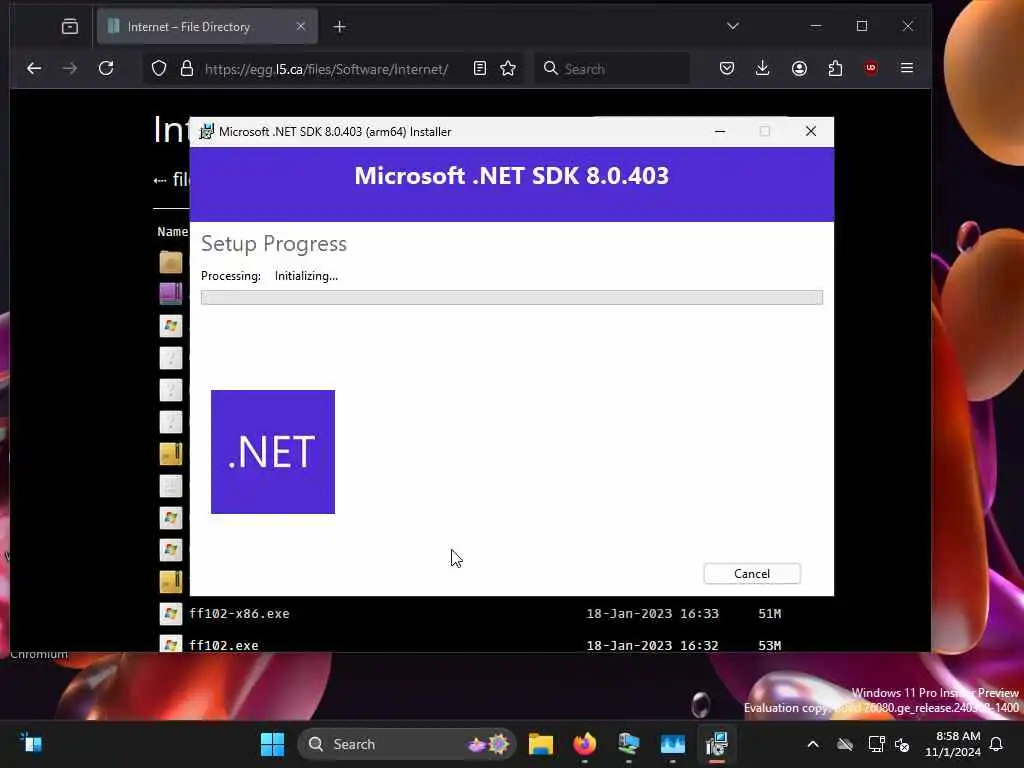Save page to Pocket
Screen dimensions: 1024x768
point(727,69)
